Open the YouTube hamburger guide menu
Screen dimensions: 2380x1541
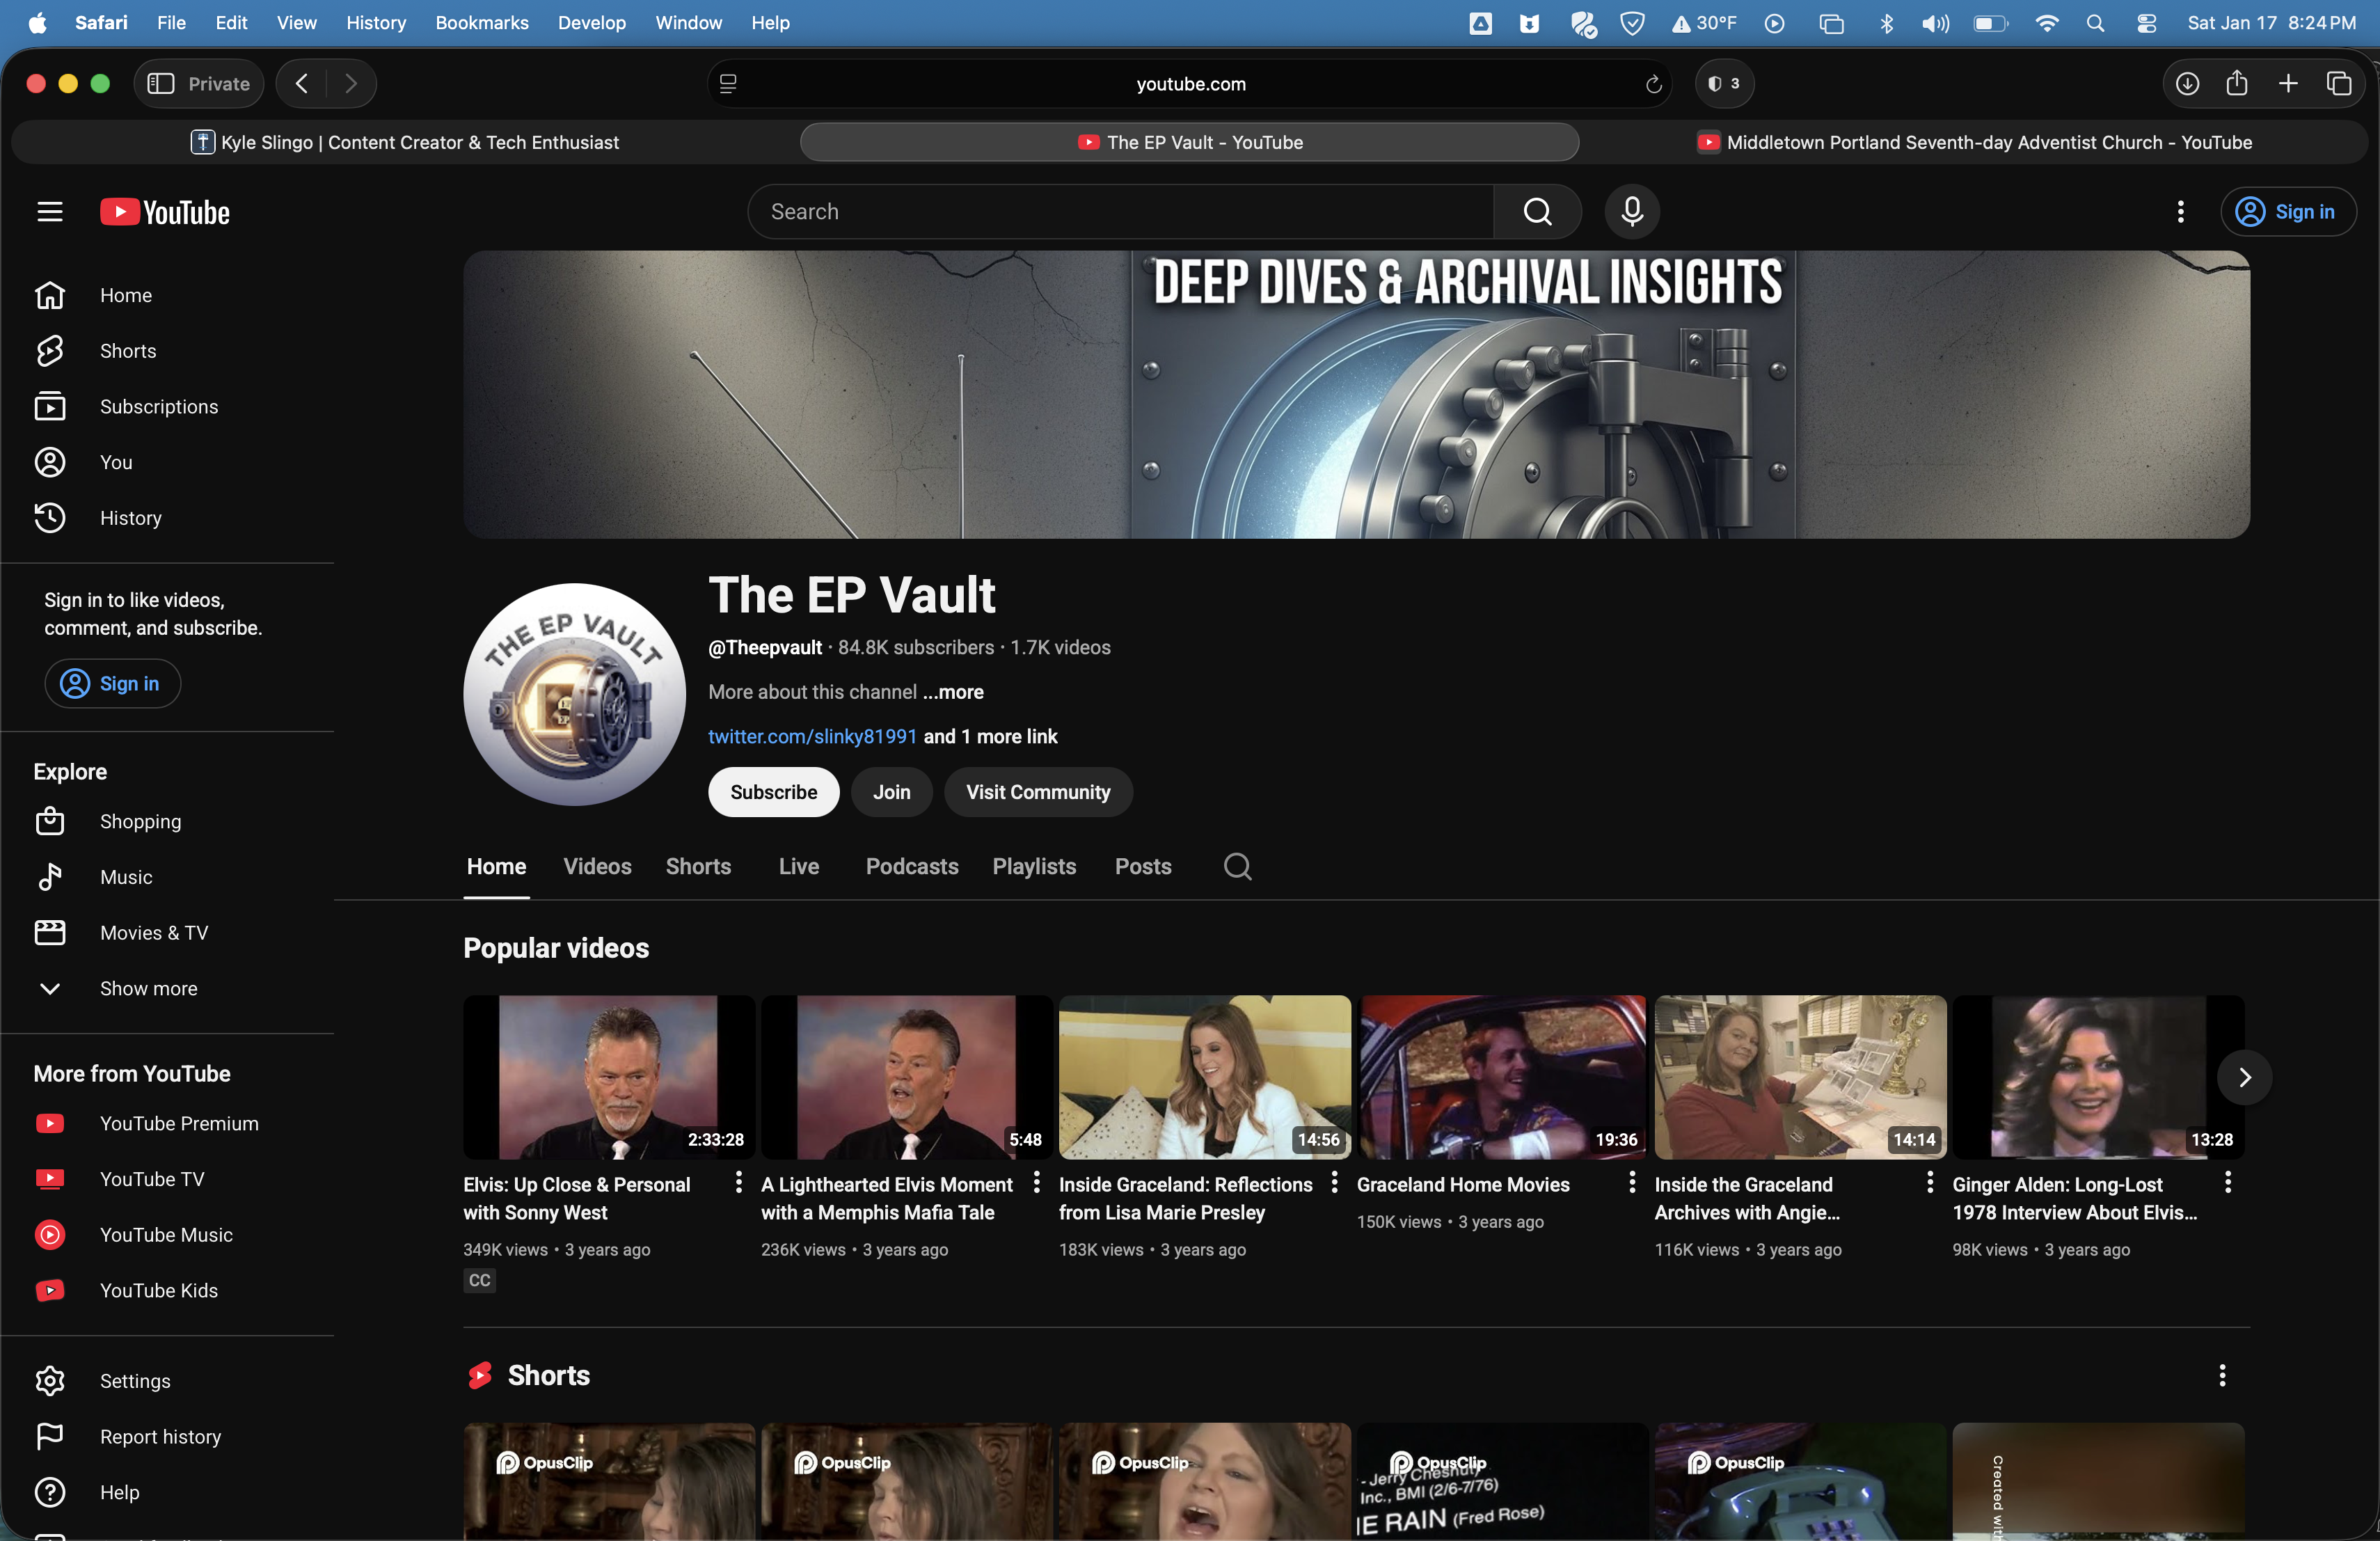(50, 212)
